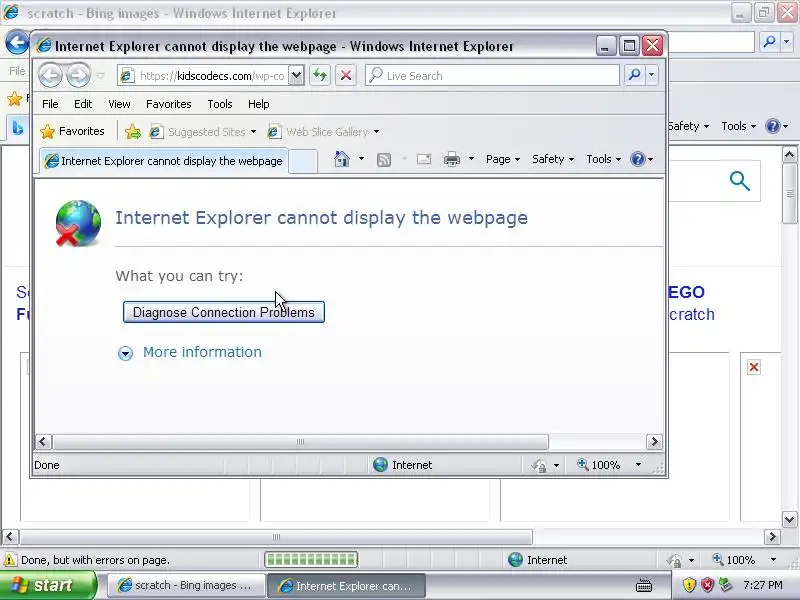Viewport: 800px width, 600px height.
Task: Expand the Suggested Sites dropdown
Action: pyautogui.click(x=254, y=132)
